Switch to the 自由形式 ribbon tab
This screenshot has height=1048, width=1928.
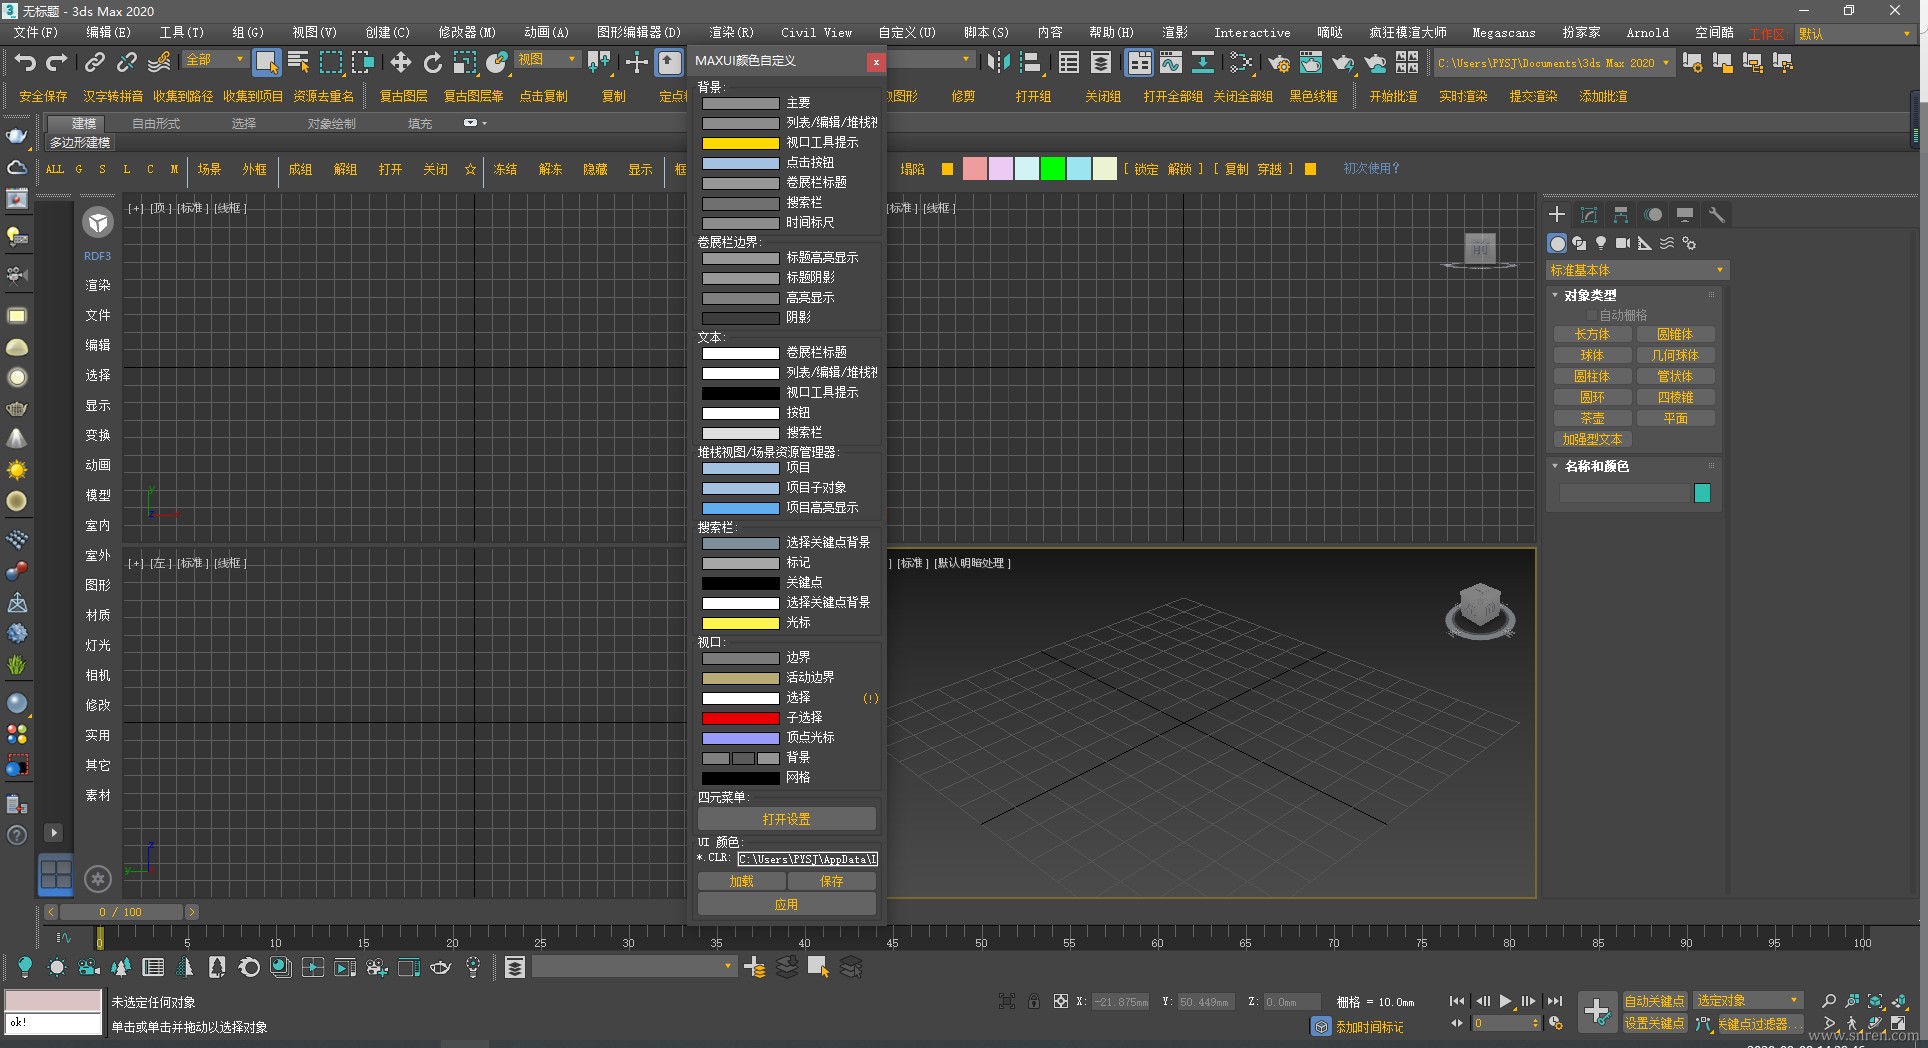pyautogui.click(x=156, y=123)
